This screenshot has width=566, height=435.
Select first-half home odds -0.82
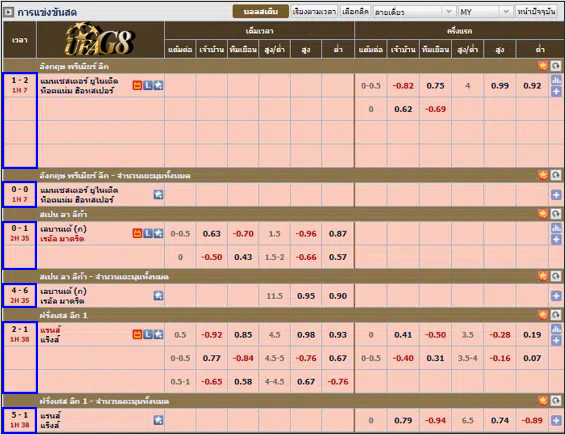(403, 86)
